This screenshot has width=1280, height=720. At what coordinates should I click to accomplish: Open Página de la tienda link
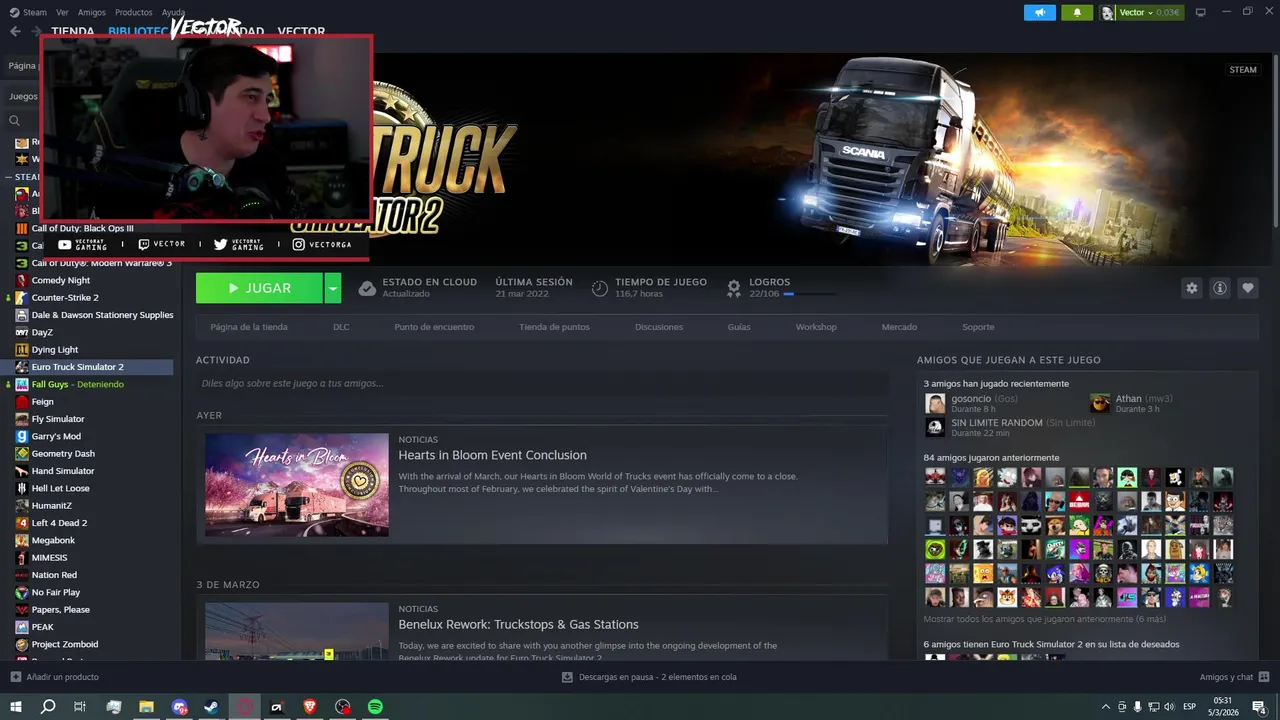(249, 327)
